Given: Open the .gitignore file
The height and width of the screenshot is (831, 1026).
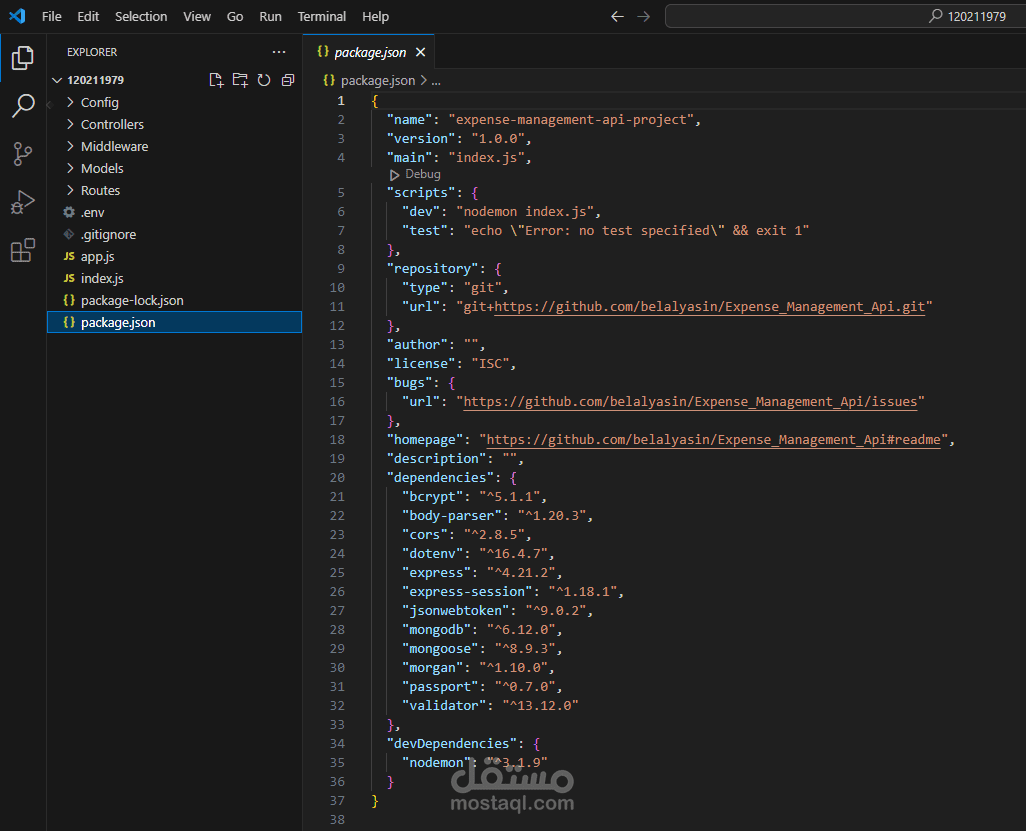Looking at the screenshot, I should pos(174,234).
